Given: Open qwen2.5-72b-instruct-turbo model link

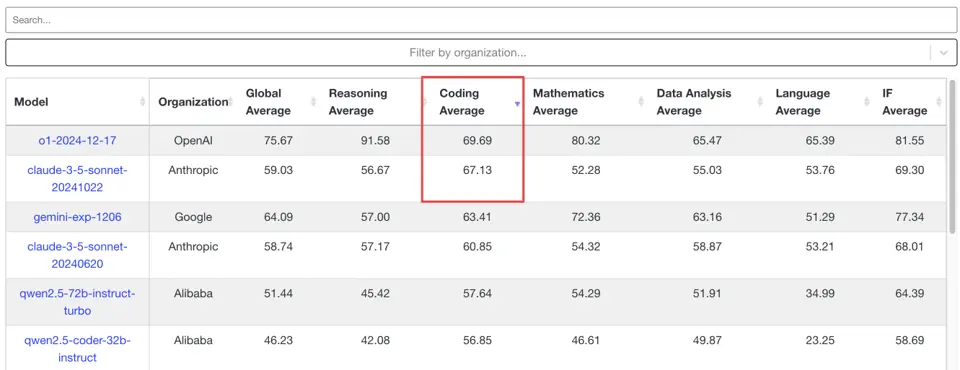Looking at the screenshot, I should [77, 302].
